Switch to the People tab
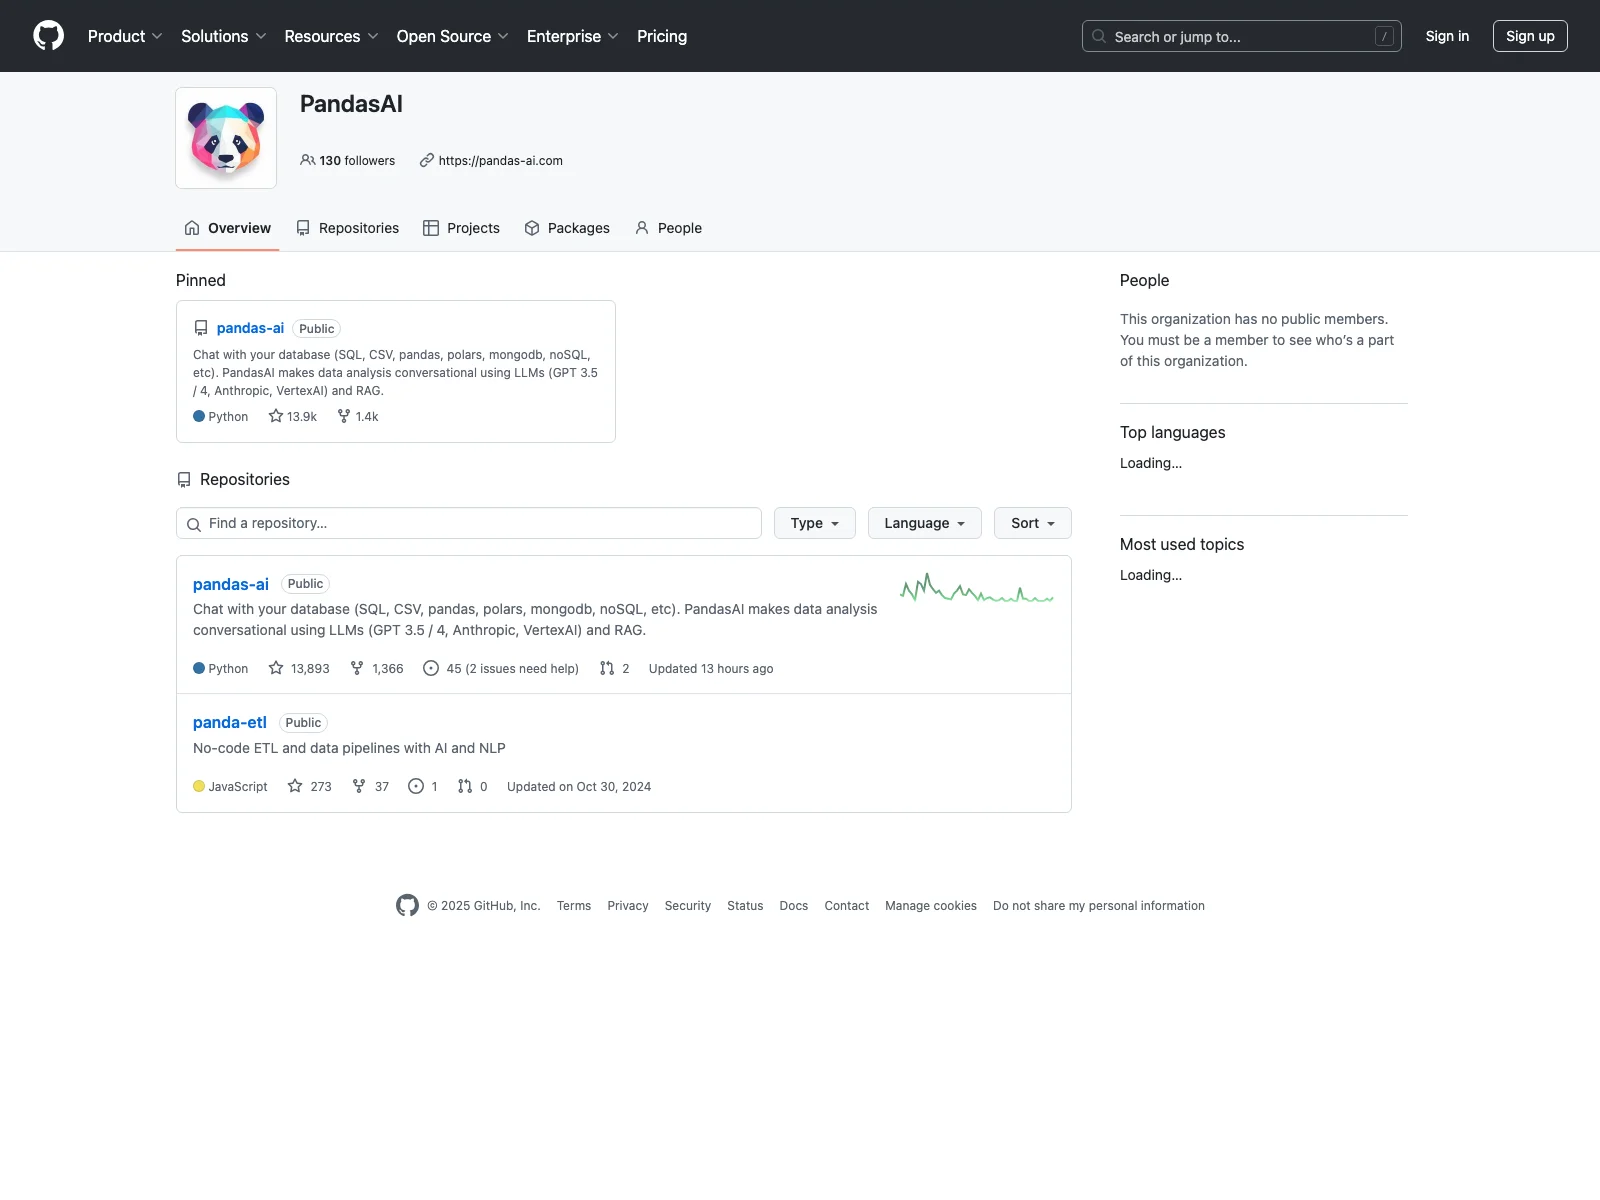The image size is (1600, 1200). (668, 228)
